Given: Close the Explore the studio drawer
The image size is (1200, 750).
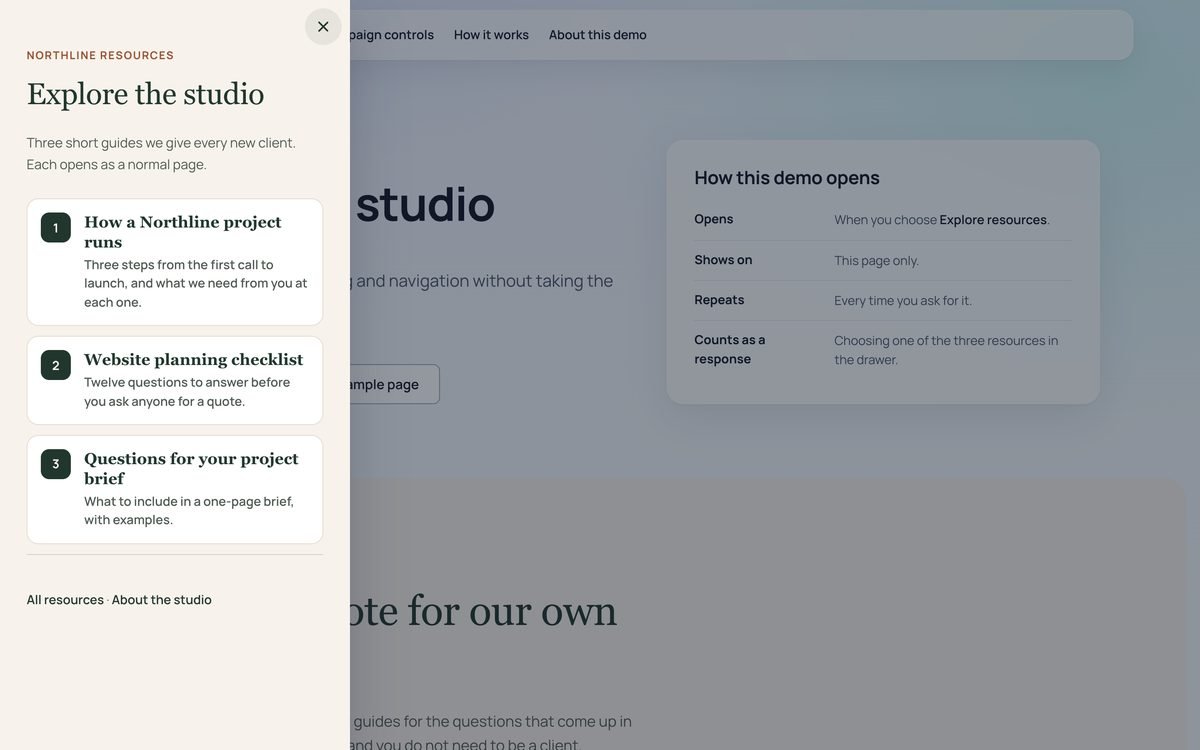Looking at the screenshot, I should pos(323,27).
